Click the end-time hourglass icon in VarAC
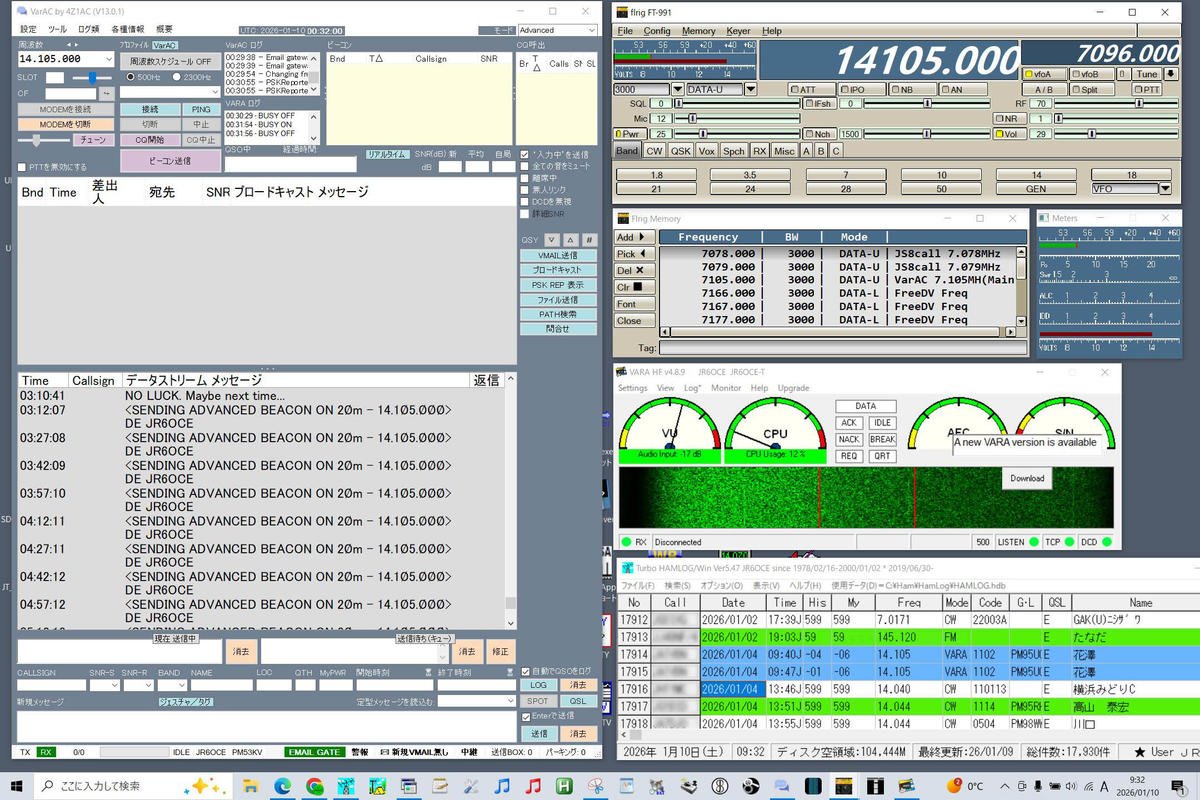 pyautogui.click(x=510, y=673)
